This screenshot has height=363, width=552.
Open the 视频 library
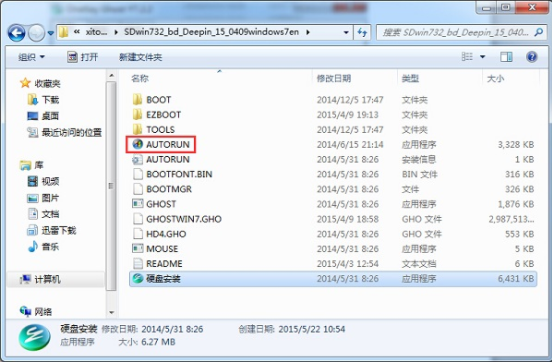(x=43, y=181)
